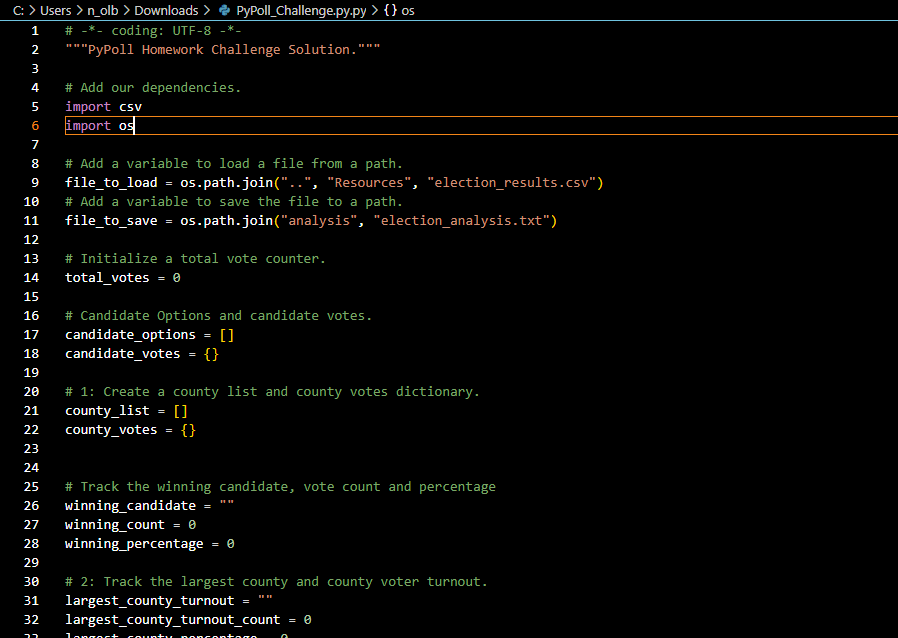The height and width of the screenshot is (638, 898).
Task: Click the 'candidate_votes' variable
Action: (123, 353)
